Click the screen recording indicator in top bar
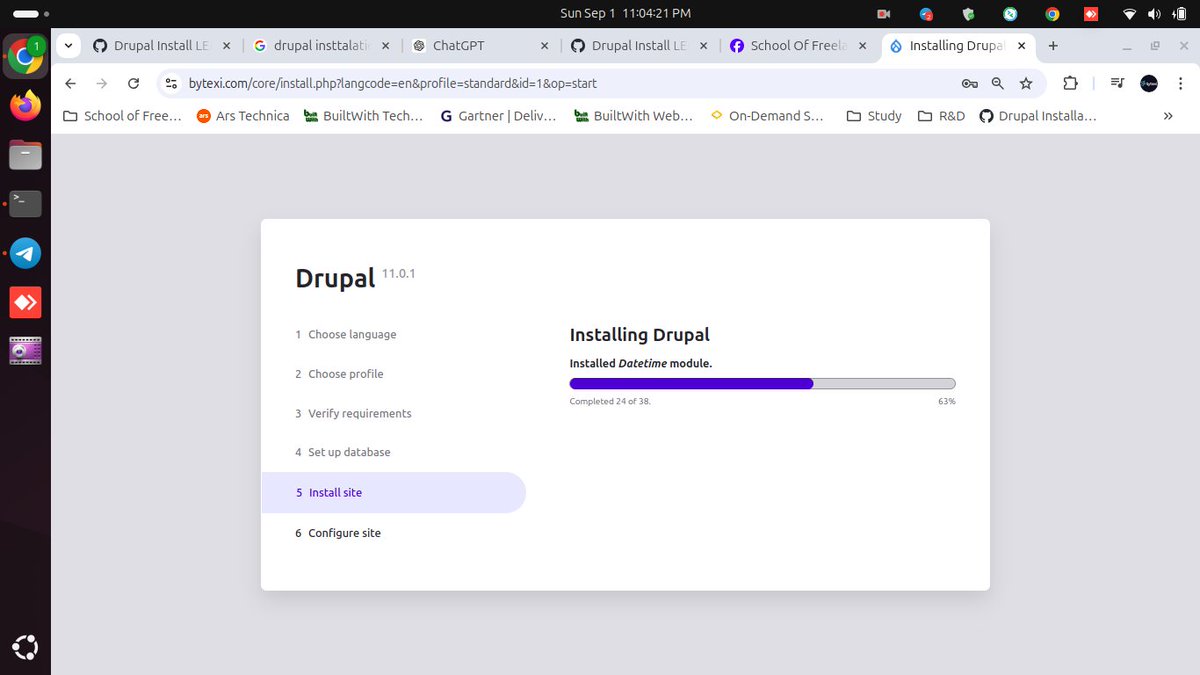Screen dimensions: 1200x675 point(884,14)
